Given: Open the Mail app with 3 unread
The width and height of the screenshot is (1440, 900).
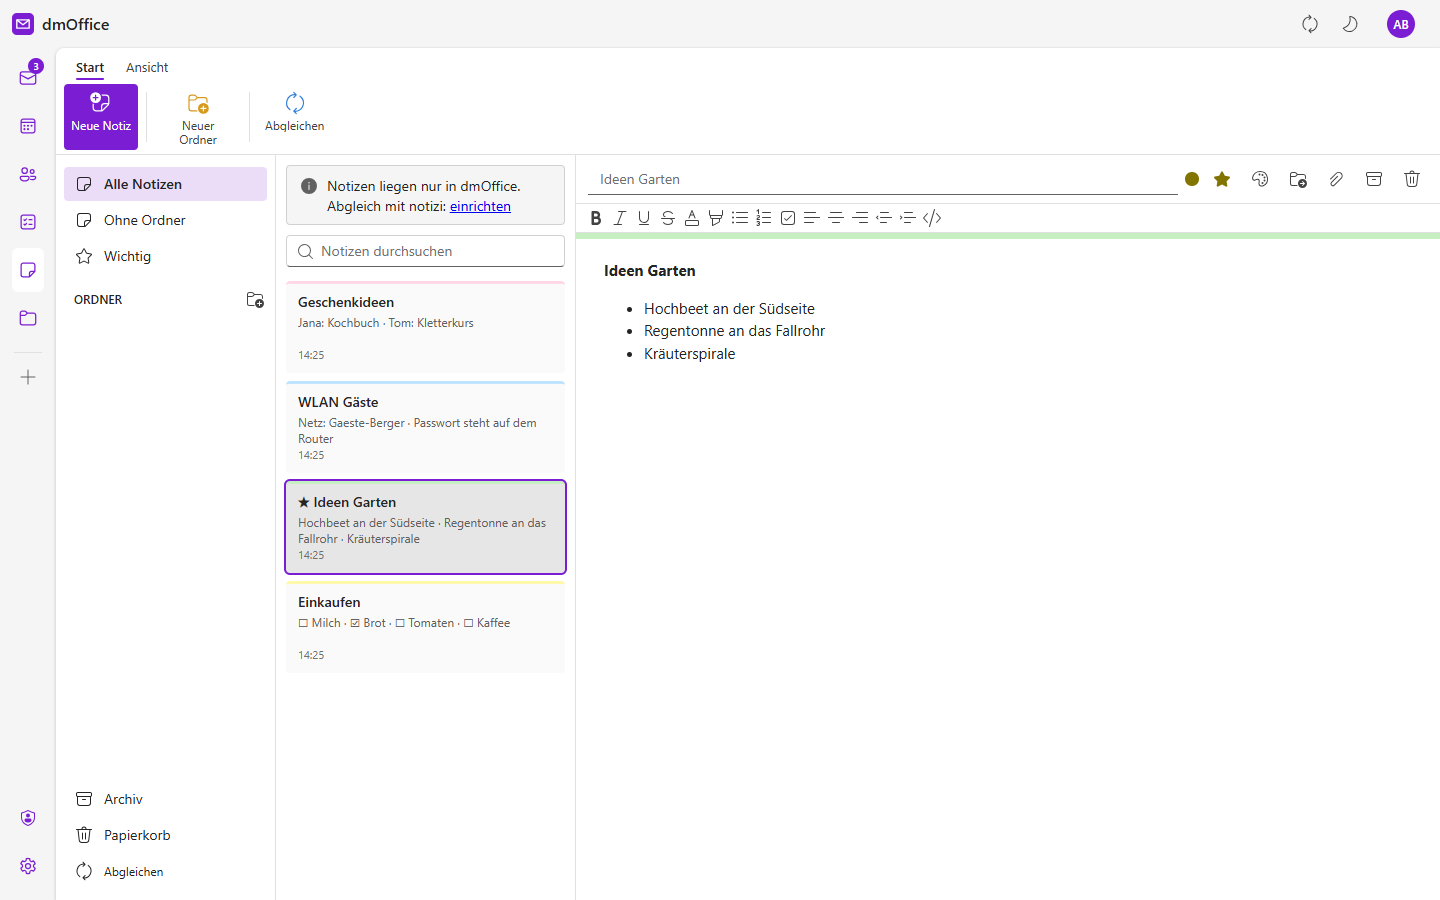Looking at the screenshot, I should pyautogui.click(x=28, y=78).
